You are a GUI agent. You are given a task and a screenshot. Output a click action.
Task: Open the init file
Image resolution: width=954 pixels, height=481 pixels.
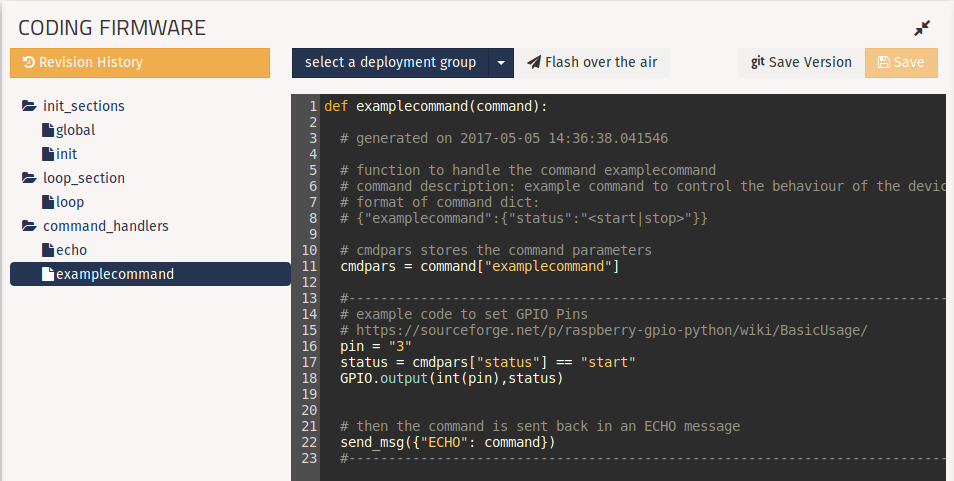point(66,154)
